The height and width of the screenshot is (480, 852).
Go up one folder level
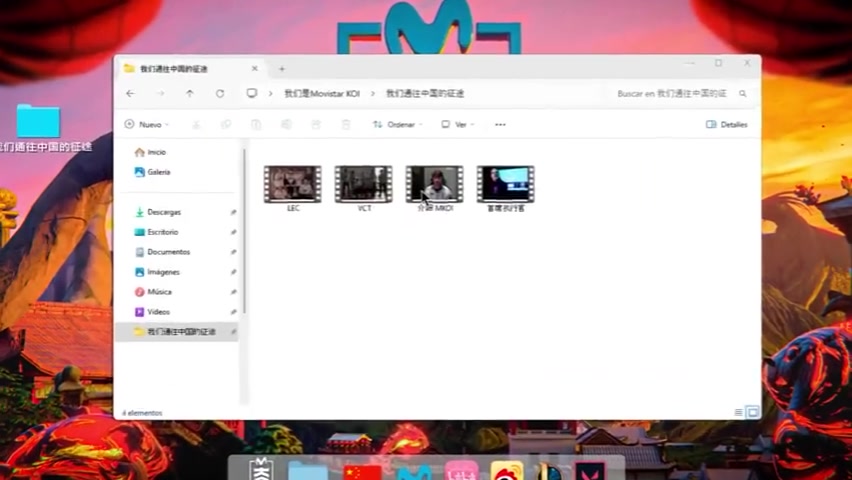190,93
